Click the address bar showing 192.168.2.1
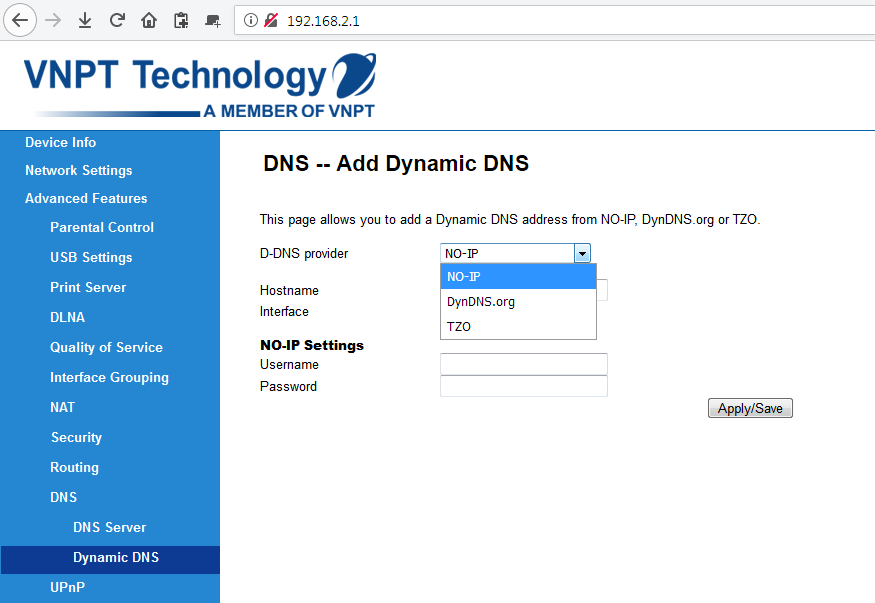Viewport: 875px width, 603px height. pos(554,21)
